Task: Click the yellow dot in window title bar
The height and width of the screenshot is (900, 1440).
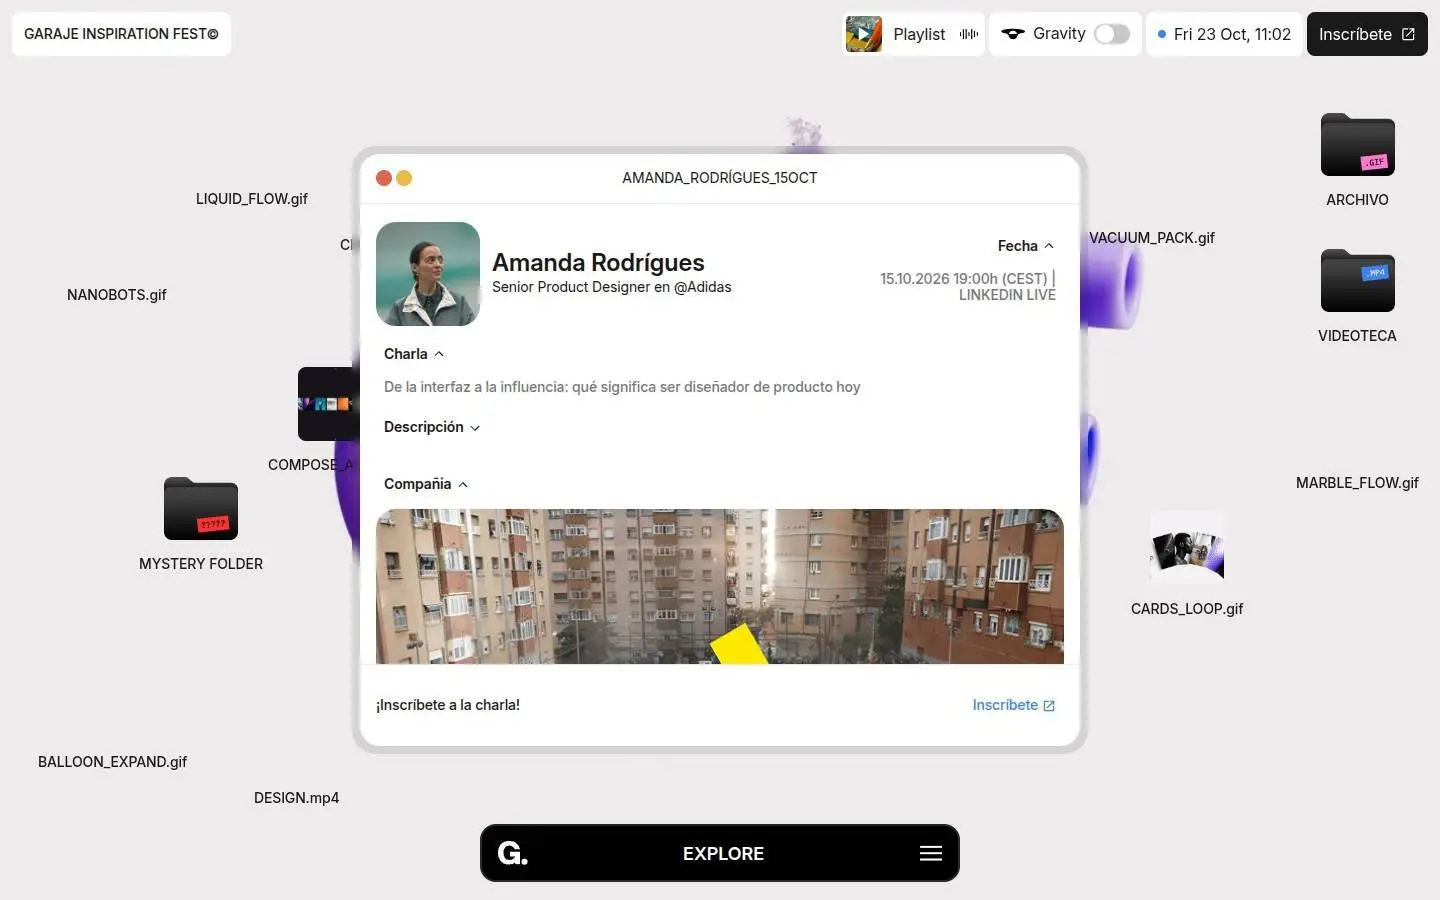Action: coord(404,178)
